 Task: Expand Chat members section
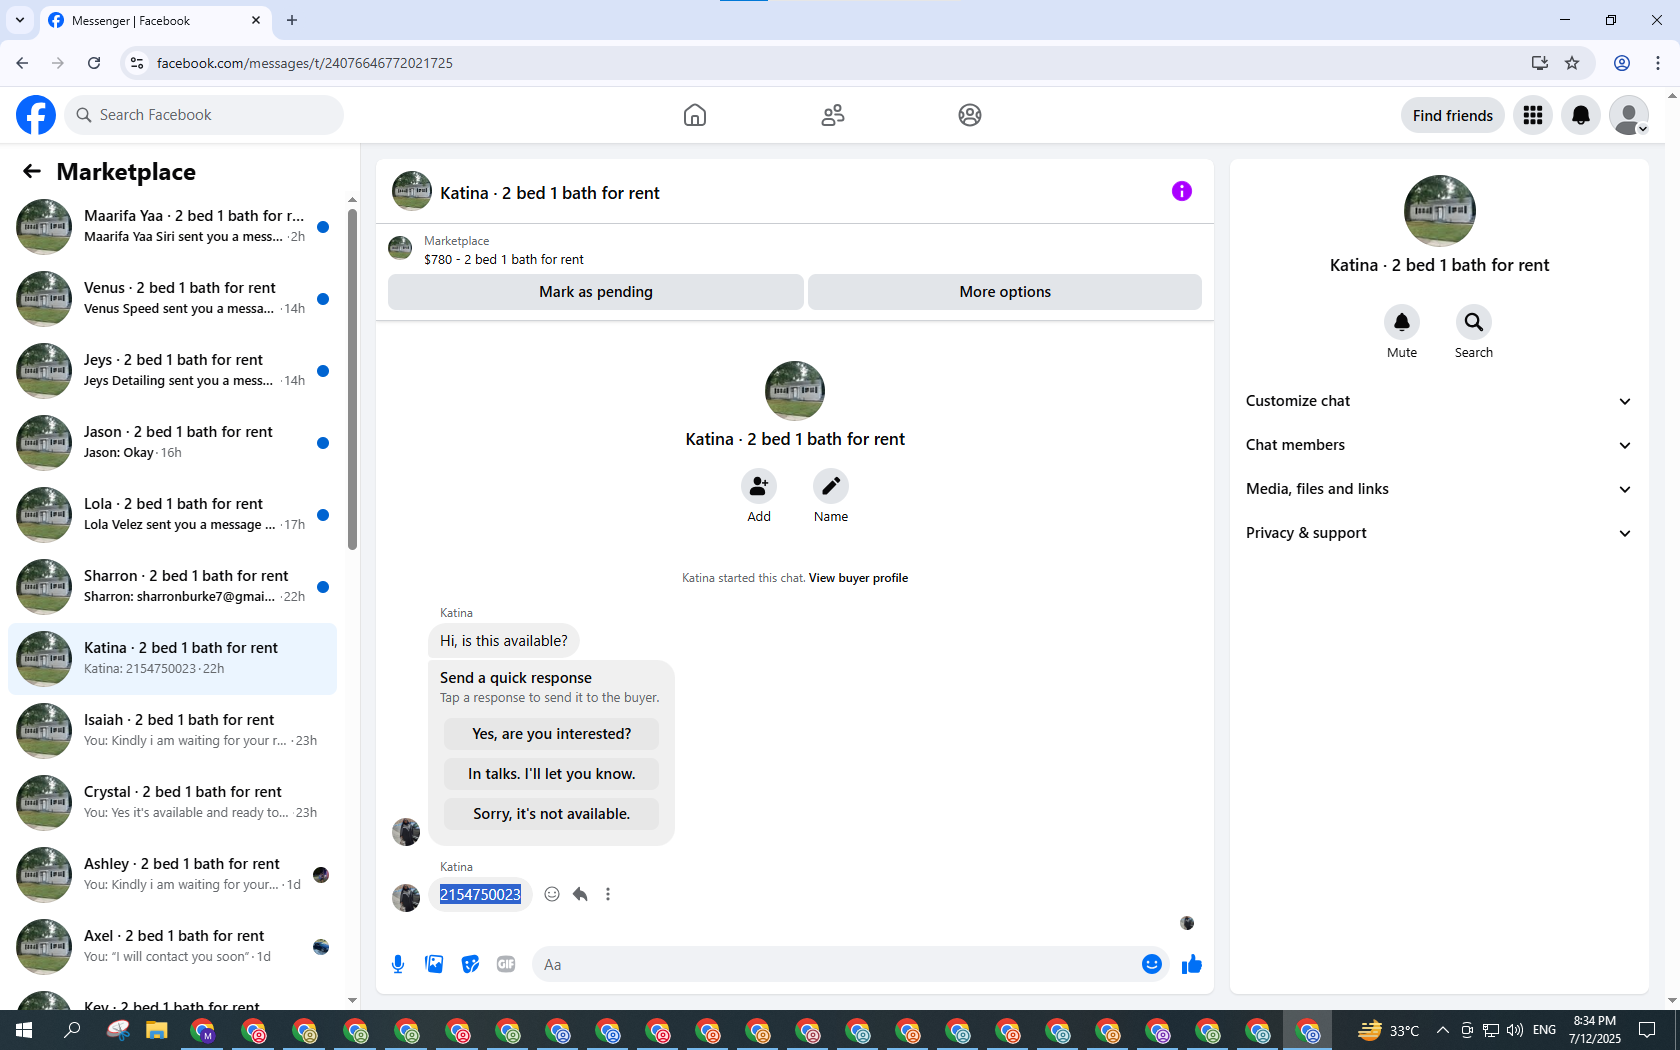click(1439, 445)
